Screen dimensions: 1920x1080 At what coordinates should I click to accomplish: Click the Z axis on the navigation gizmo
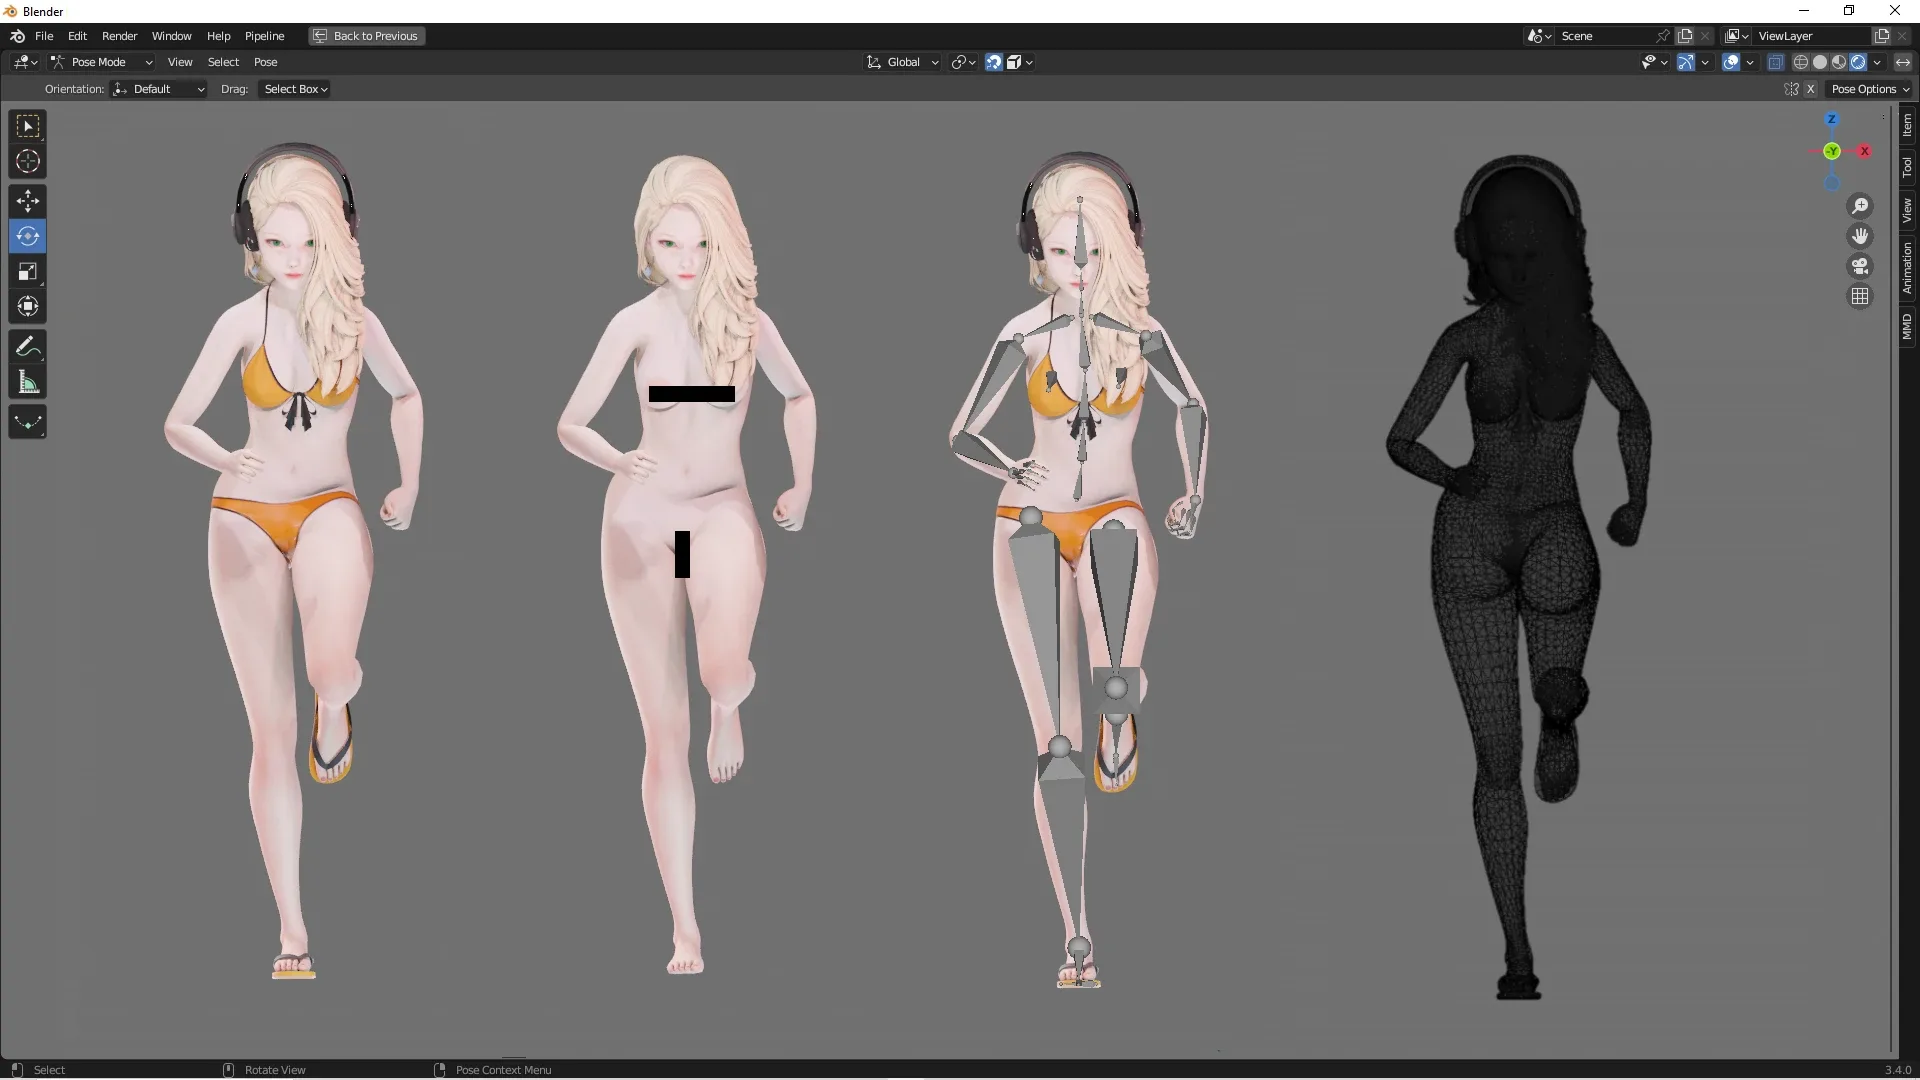[x=1831, y=118]
